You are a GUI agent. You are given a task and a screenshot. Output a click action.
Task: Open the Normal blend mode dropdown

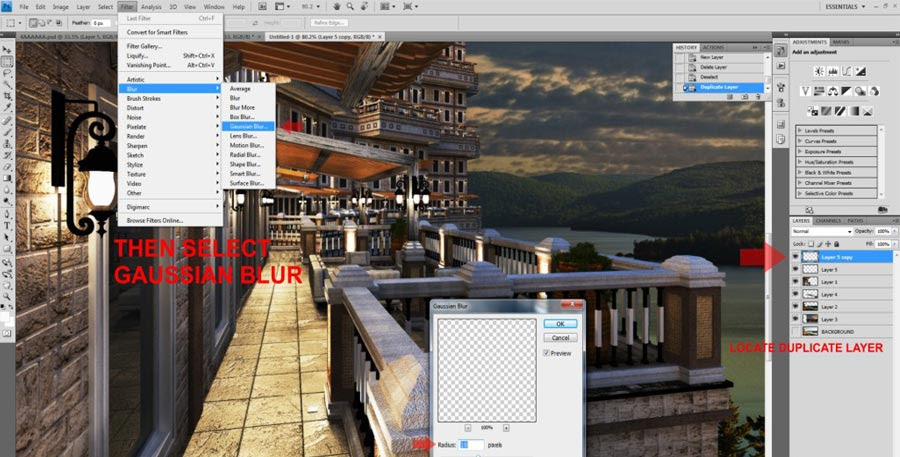pyautogui.click(x=822, y=231)
